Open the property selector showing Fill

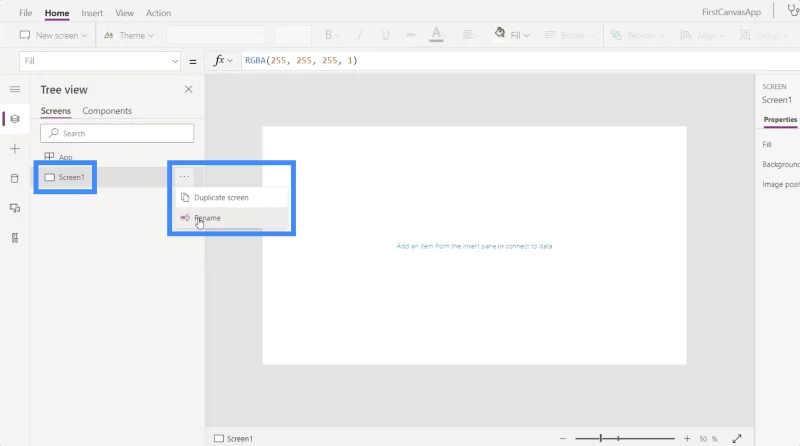(x=100, y=61)
